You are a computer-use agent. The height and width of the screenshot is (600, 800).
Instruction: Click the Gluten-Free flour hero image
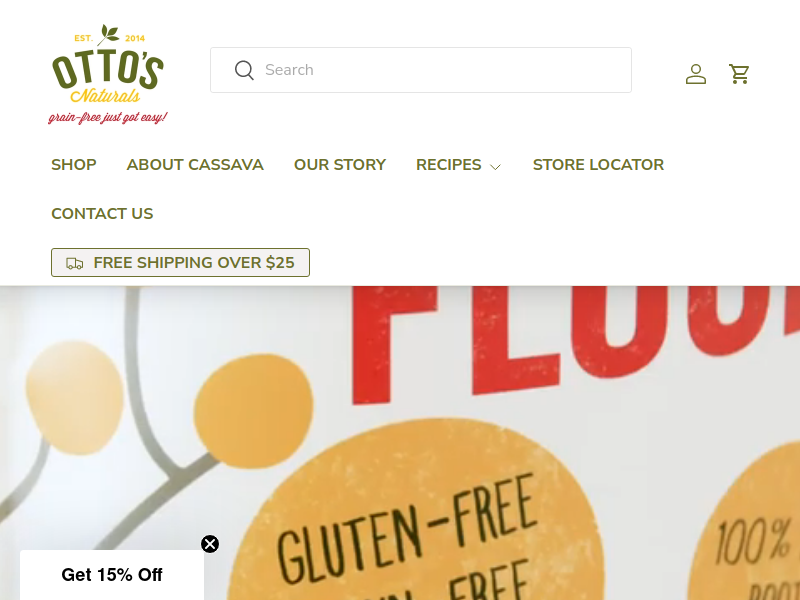400,443
